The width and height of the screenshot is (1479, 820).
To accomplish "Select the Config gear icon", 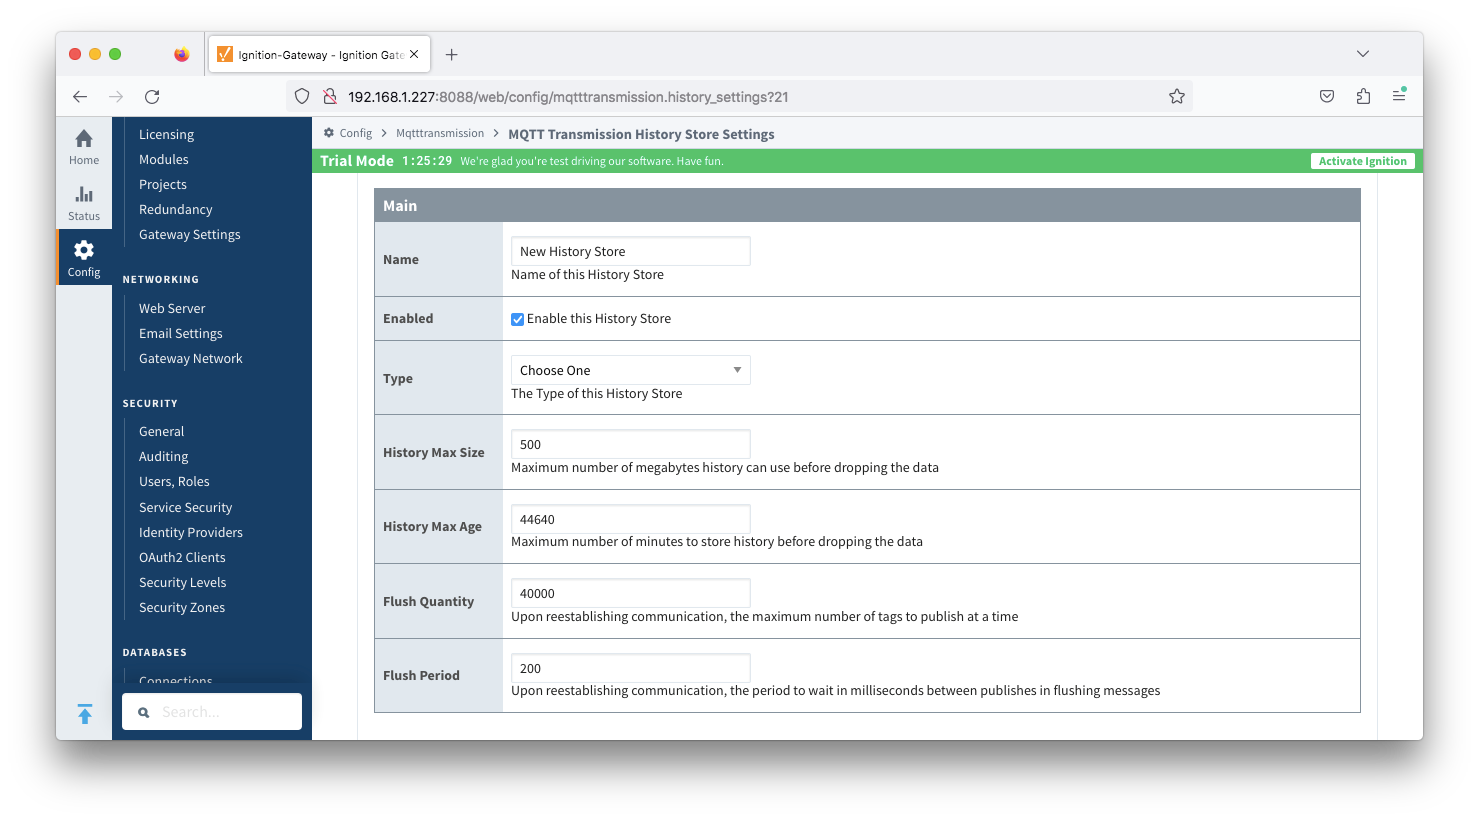I will (x=84, y=250).
